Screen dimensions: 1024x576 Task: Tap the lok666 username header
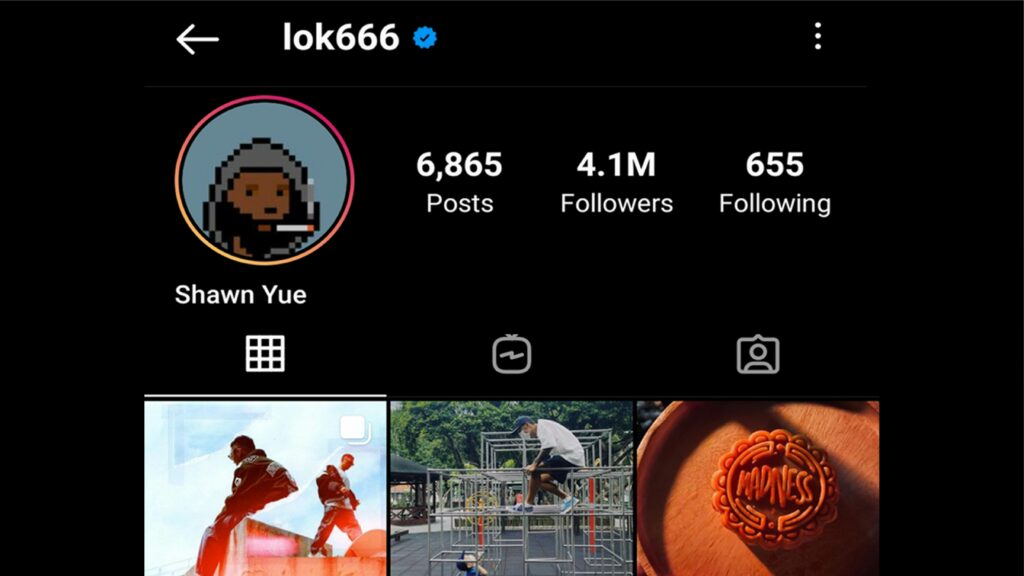coord(340,37)
